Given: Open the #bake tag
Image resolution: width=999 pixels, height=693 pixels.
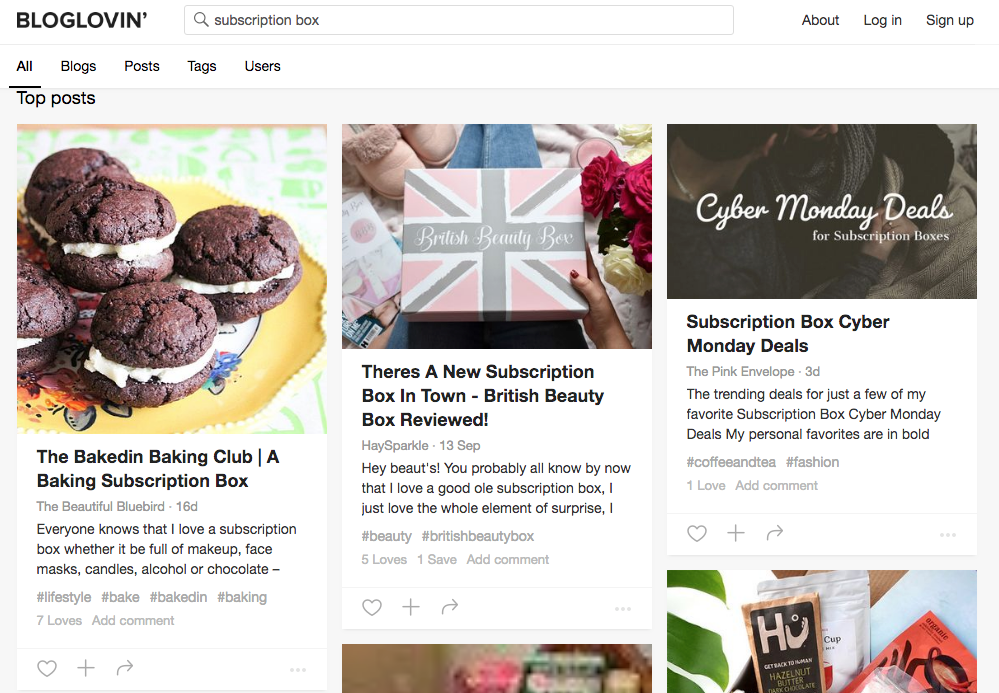Looking at the screenshot, I should coord(120,597).
